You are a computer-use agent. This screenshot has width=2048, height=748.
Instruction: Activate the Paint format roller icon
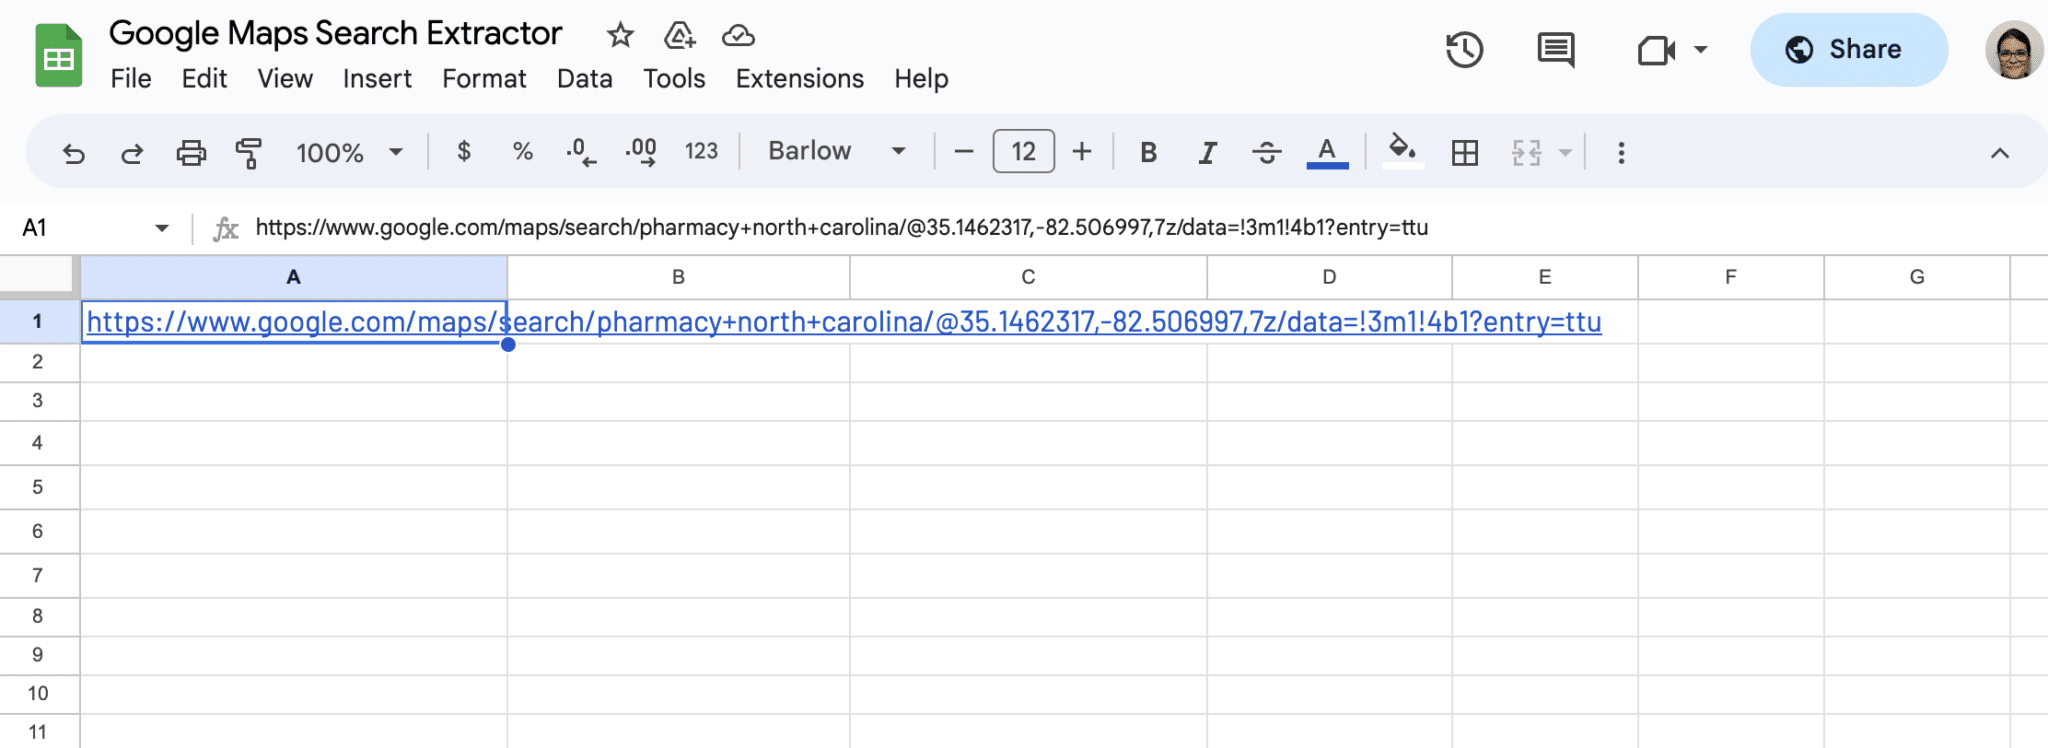point(248,153)
